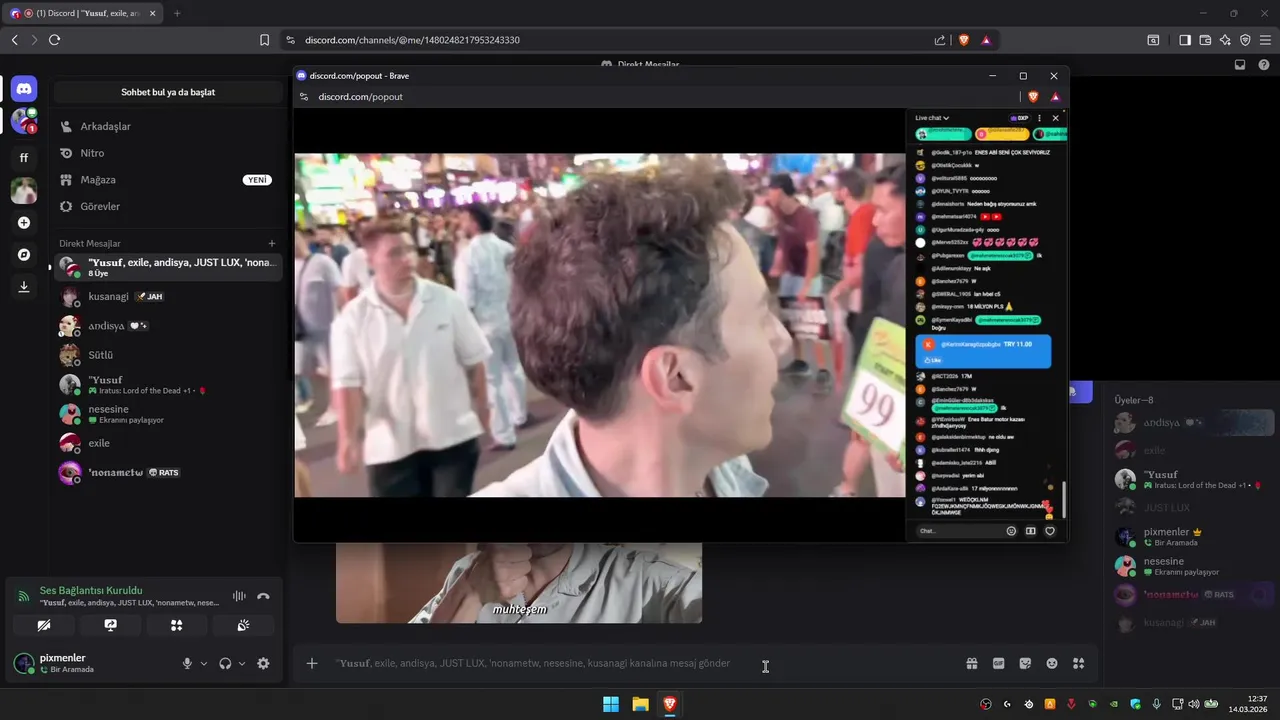Open File Explorer from taskbar

click(x=640, y=704)
